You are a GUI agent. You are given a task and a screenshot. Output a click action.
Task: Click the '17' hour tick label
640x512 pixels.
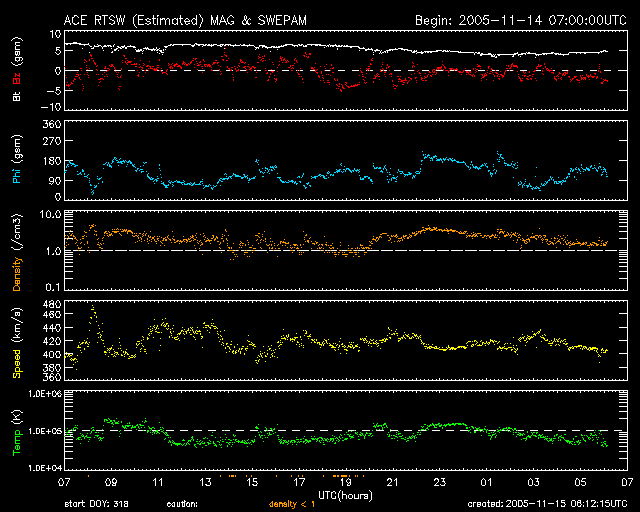click(x=299, y=483)
